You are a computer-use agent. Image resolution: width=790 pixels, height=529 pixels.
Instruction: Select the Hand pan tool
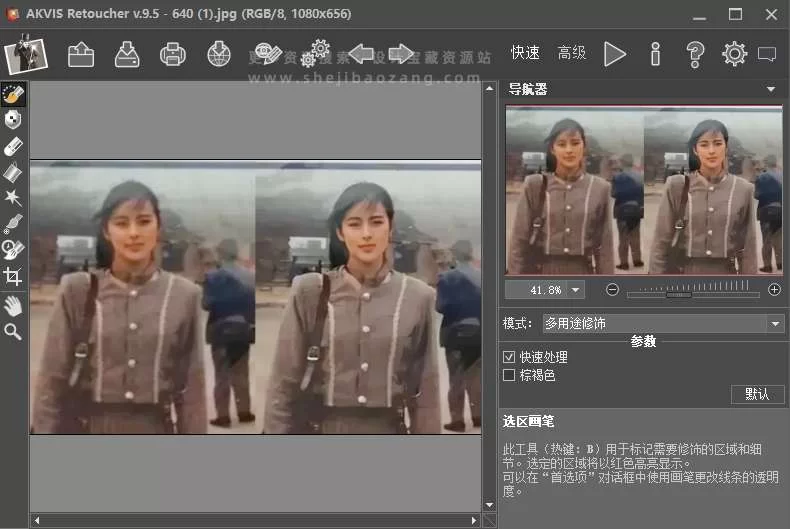(x=13, y=304)
